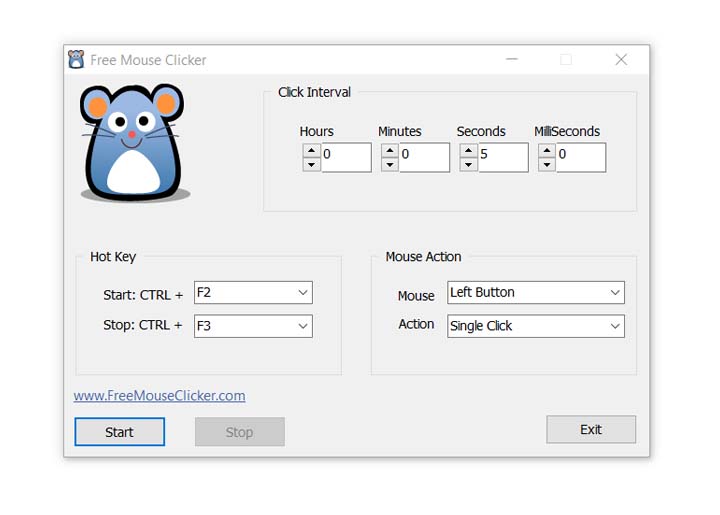Click the Hot Key group label

click(x=113, y=257)
